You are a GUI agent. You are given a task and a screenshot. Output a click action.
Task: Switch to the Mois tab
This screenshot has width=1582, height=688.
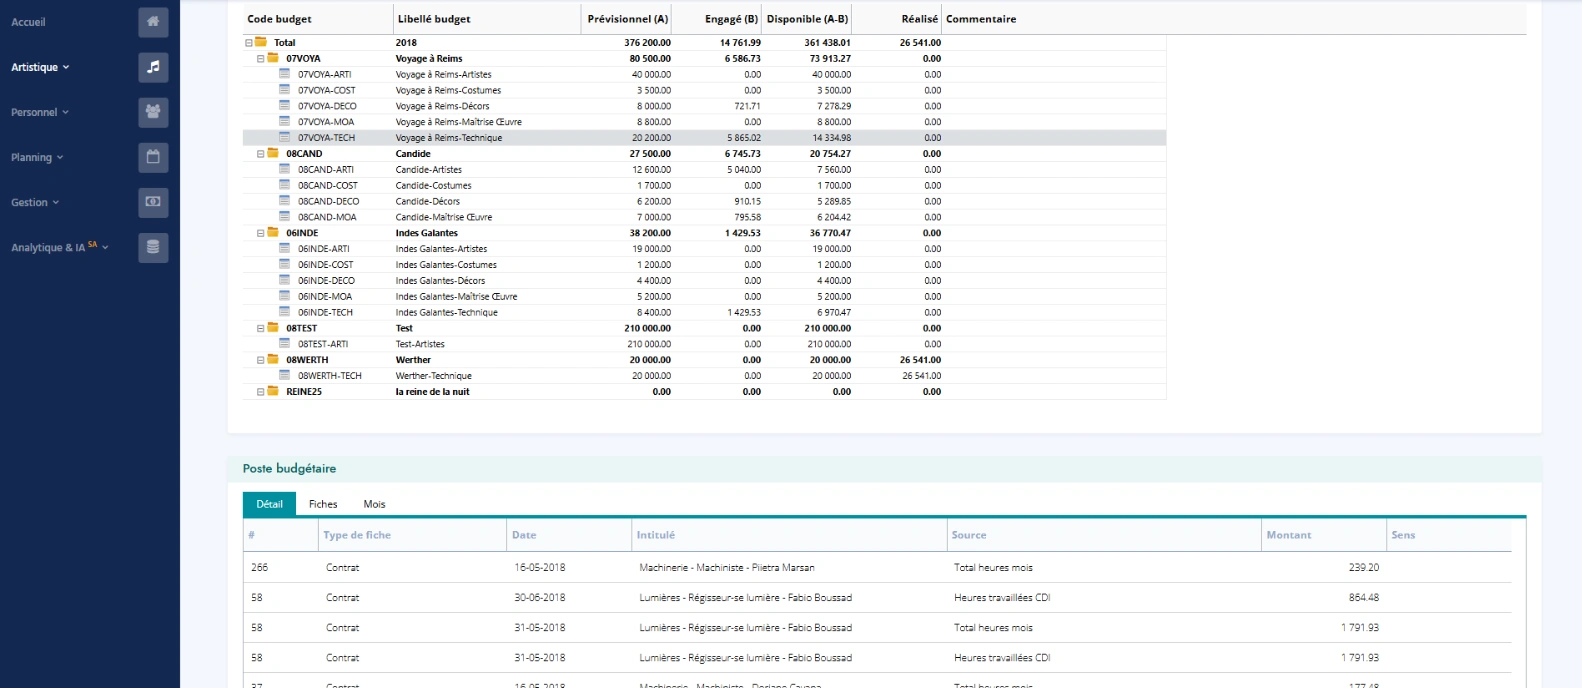pyautogui.click(x=374, y=504)
